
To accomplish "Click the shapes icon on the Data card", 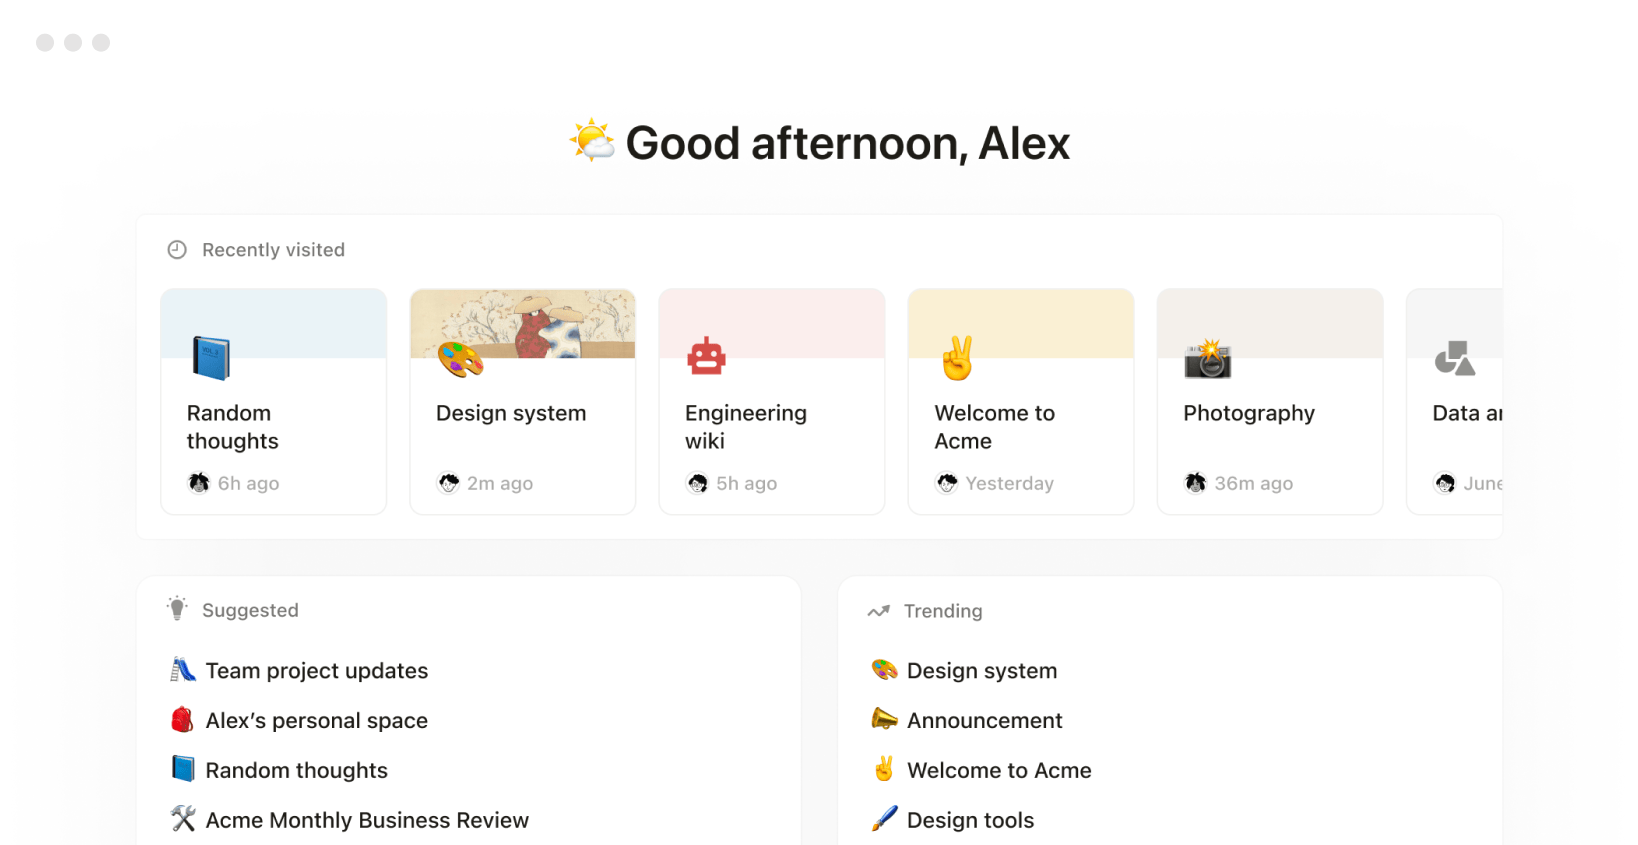I will [1454, 358].
